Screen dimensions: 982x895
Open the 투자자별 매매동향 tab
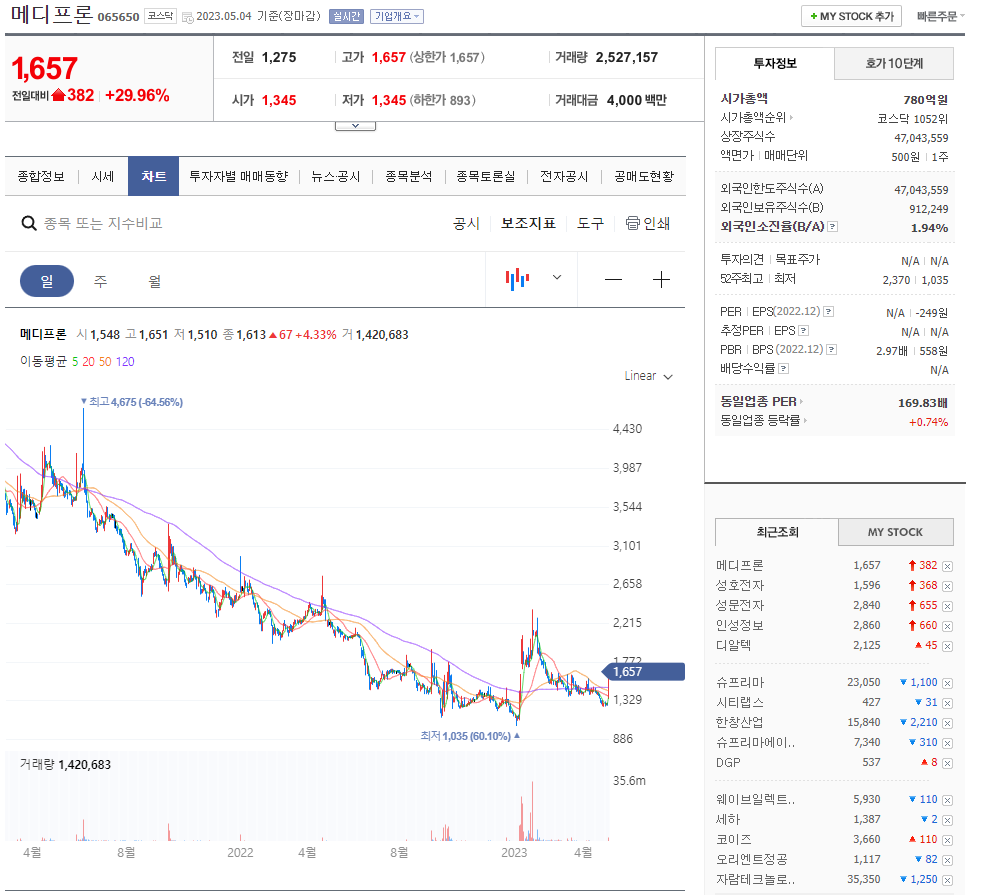(239, 177)
